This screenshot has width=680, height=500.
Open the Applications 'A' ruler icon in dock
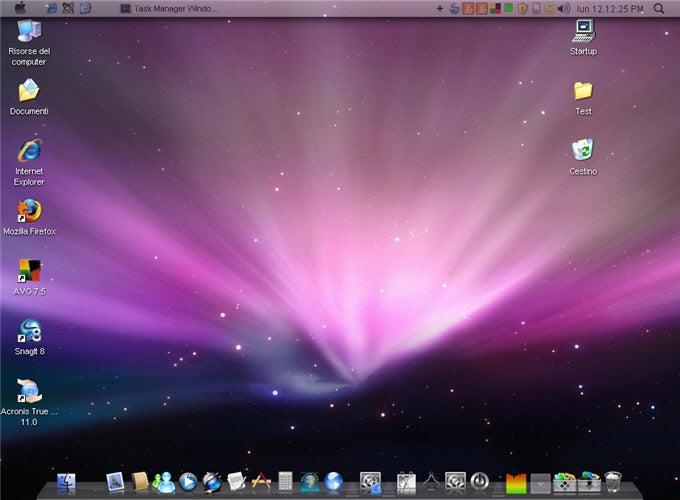click(261, 482)
